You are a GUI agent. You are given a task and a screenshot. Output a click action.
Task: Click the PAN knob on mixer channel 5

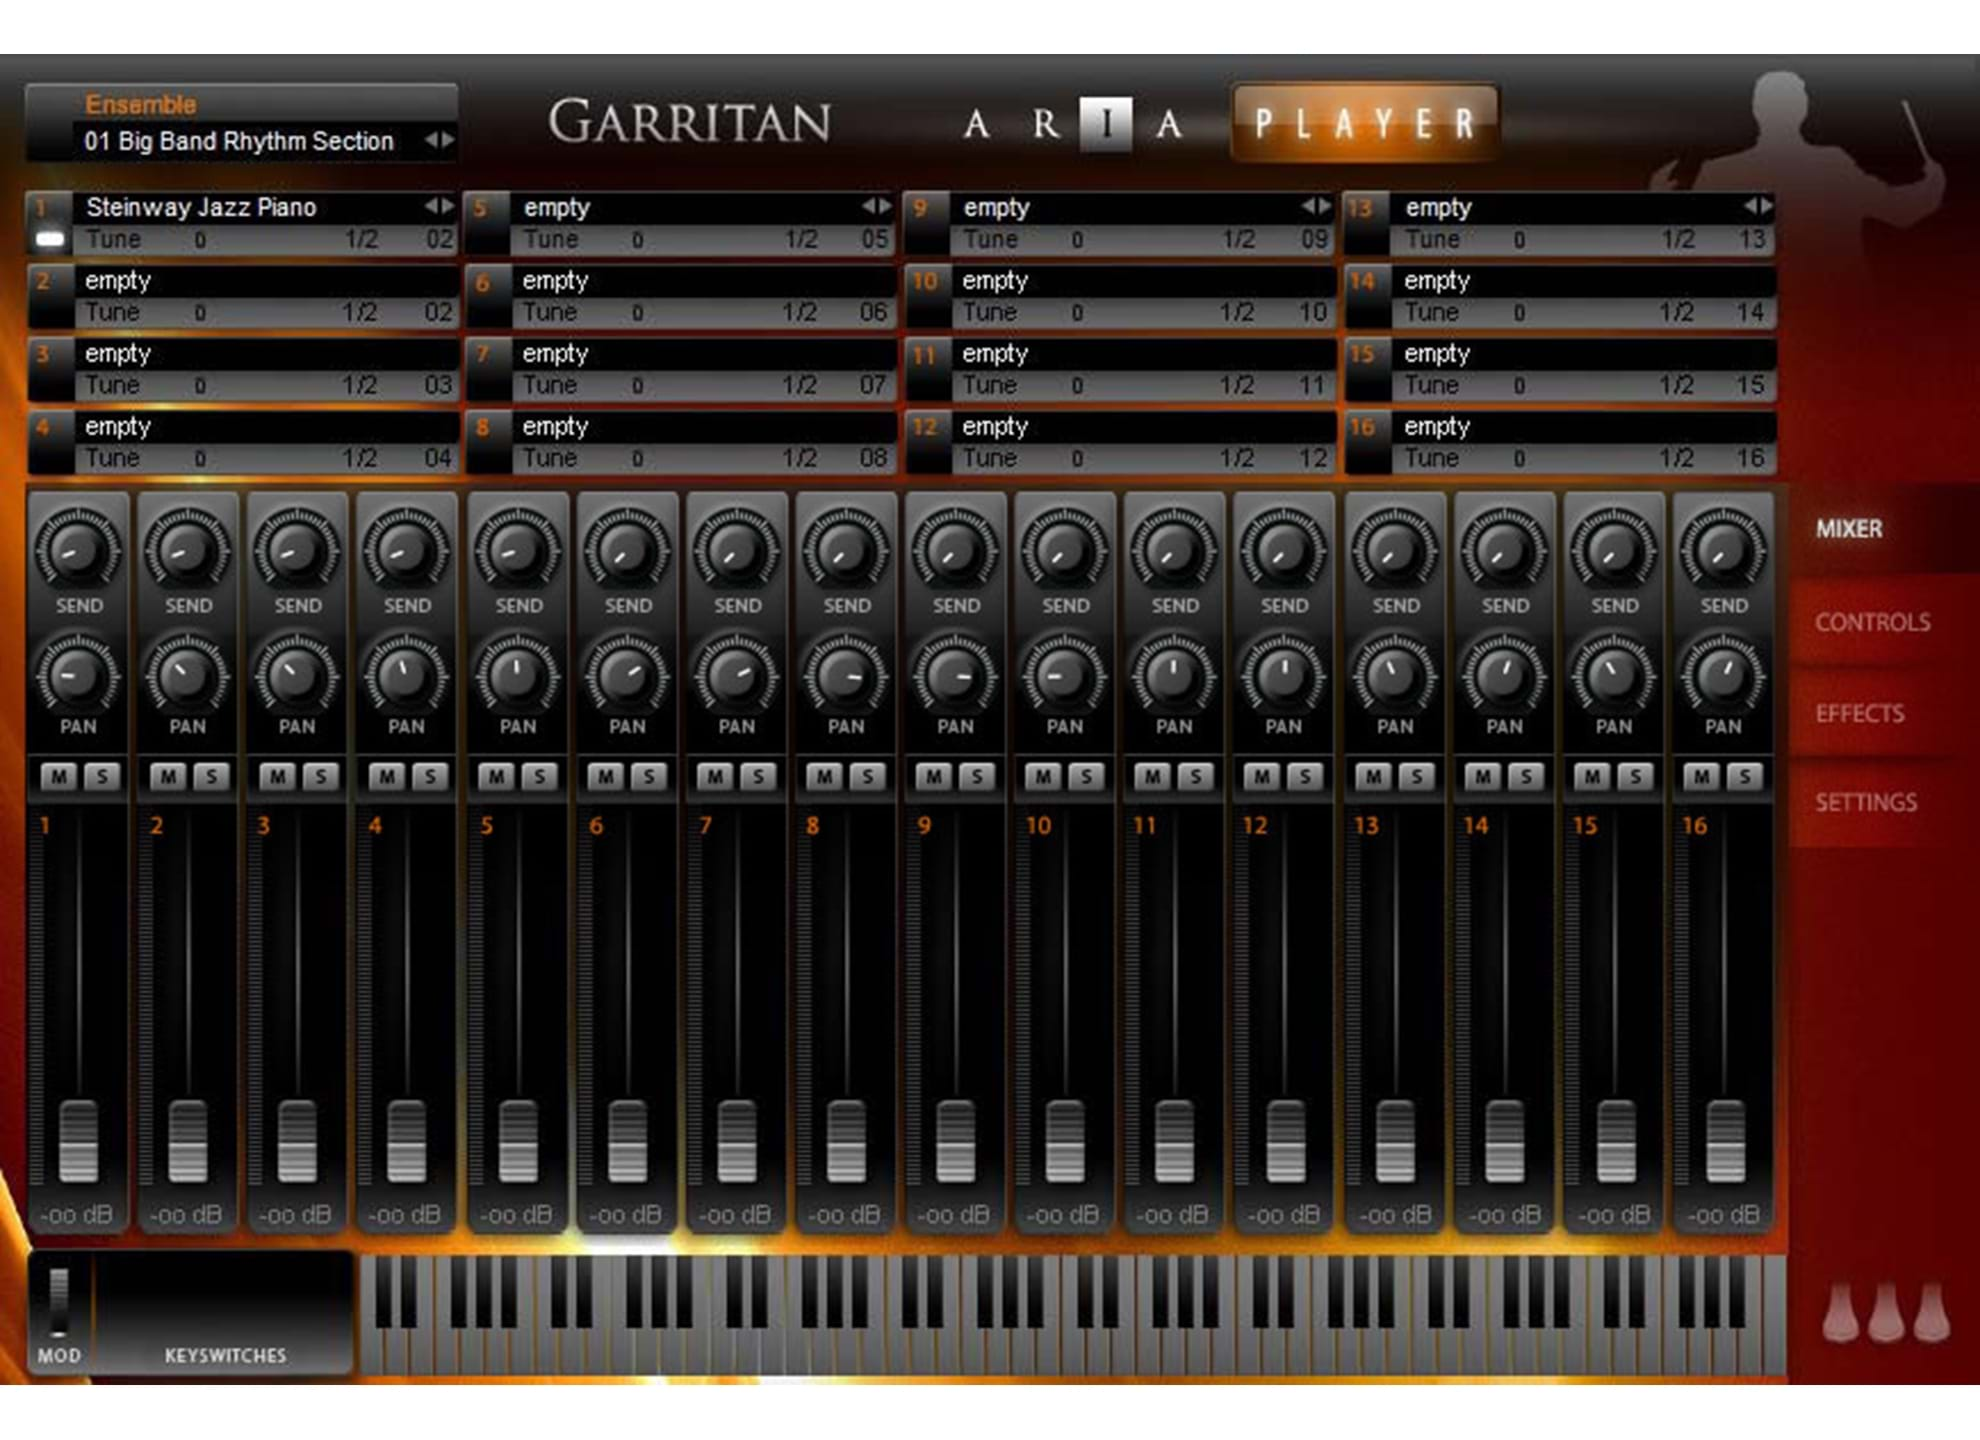pos(517,676)
